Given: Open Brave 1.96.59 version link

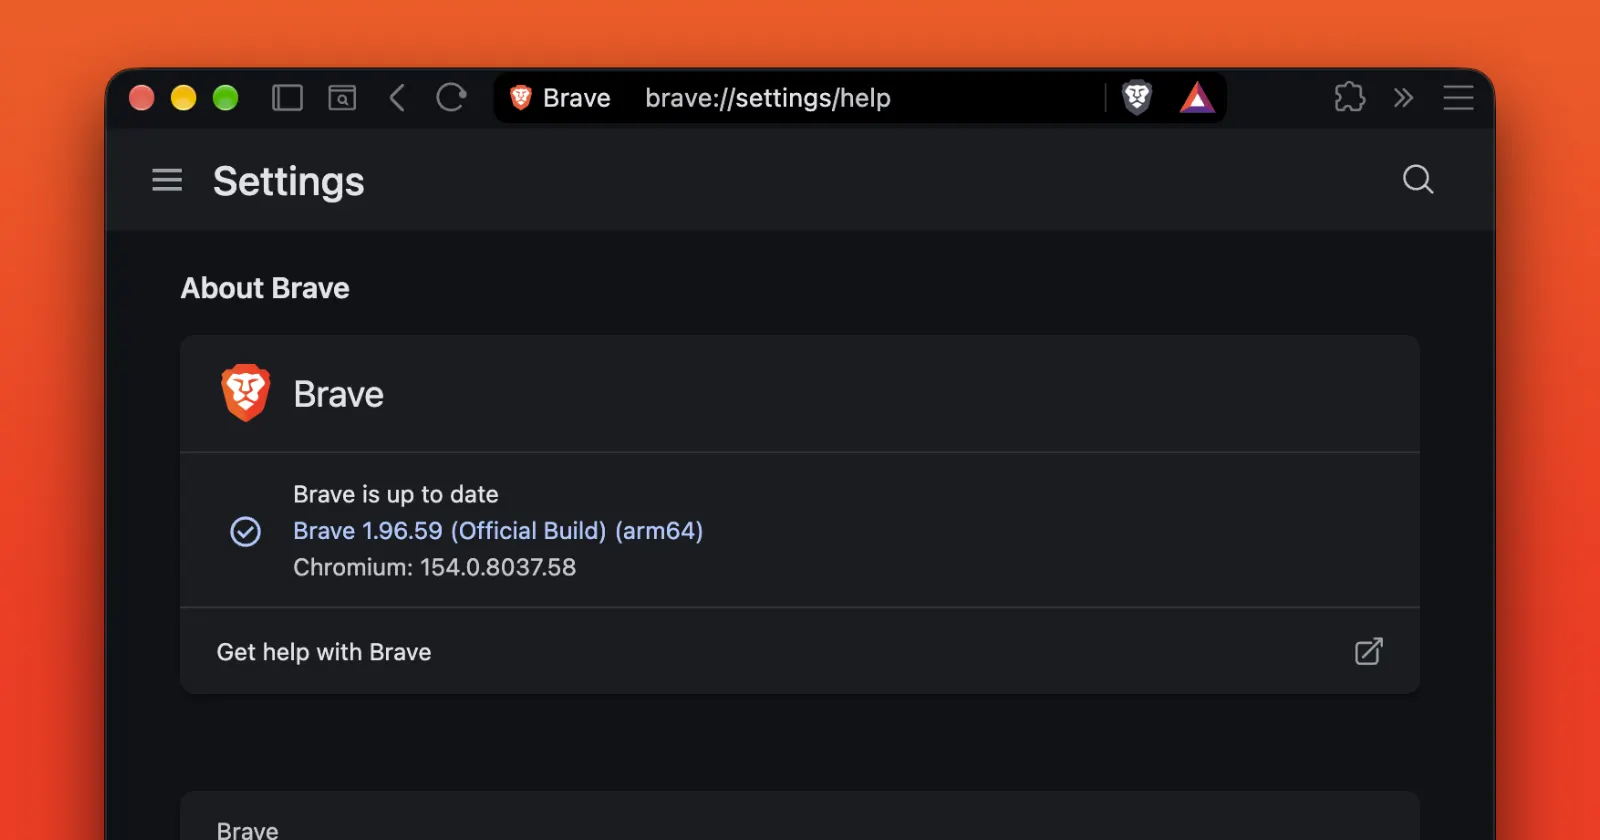Looking at the screenshot, I should (498, 531).
